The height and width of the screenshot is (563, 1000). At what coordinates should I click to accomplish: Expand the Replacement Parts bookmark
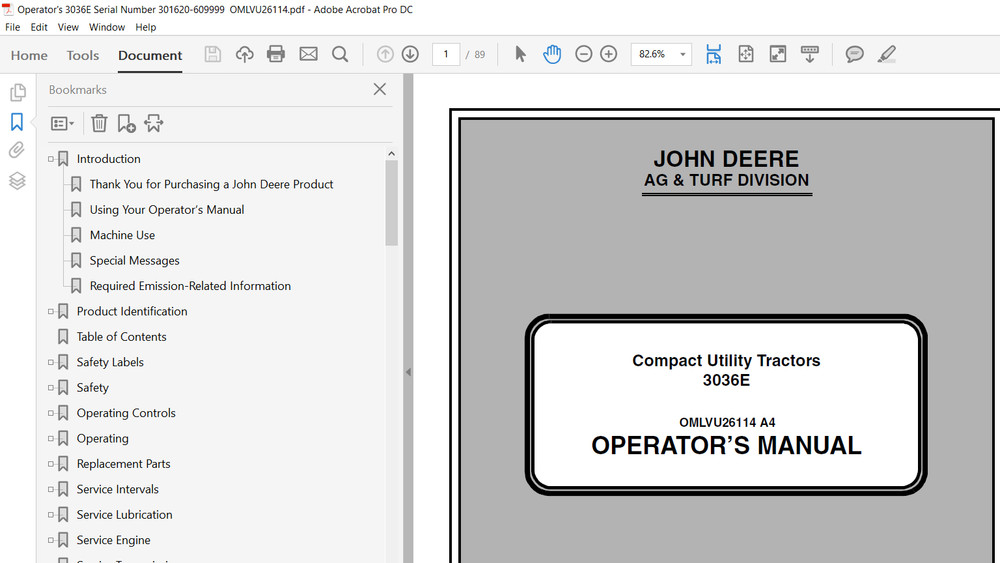click(51, 464)
